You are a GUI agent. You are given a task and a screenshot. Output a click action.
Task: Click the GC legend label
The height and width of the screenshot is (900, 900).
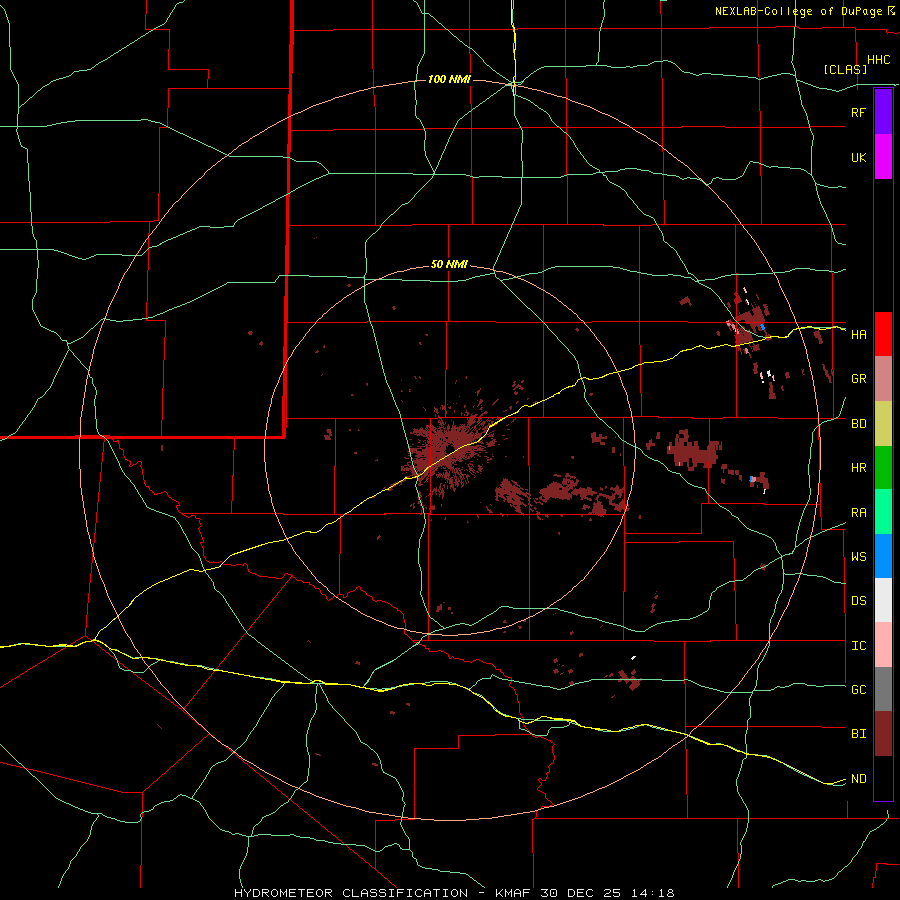coord(858,690)
